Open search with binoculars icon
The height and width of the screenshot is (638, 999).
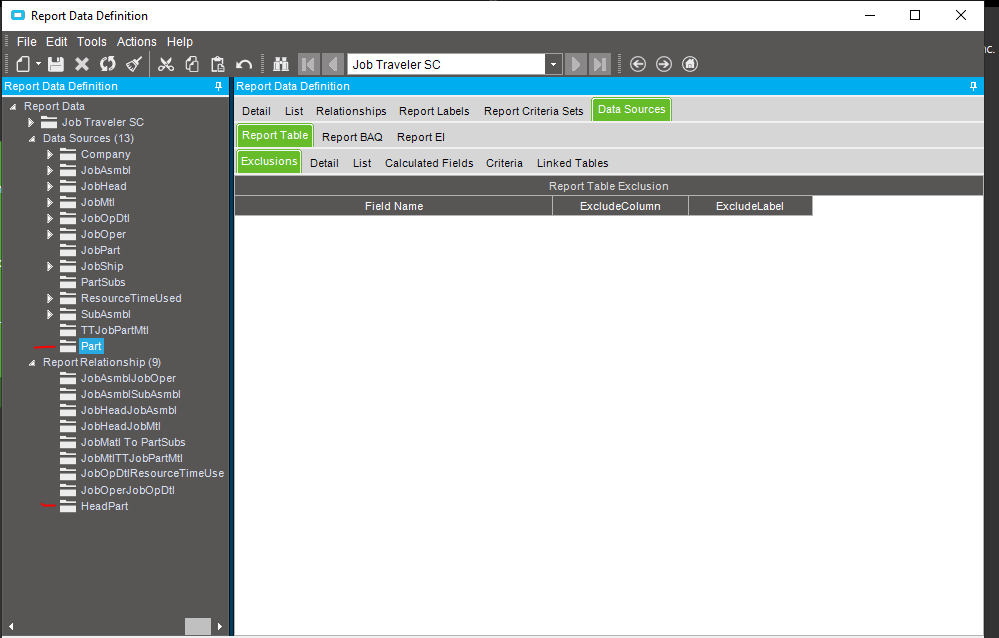coord(281,64)
